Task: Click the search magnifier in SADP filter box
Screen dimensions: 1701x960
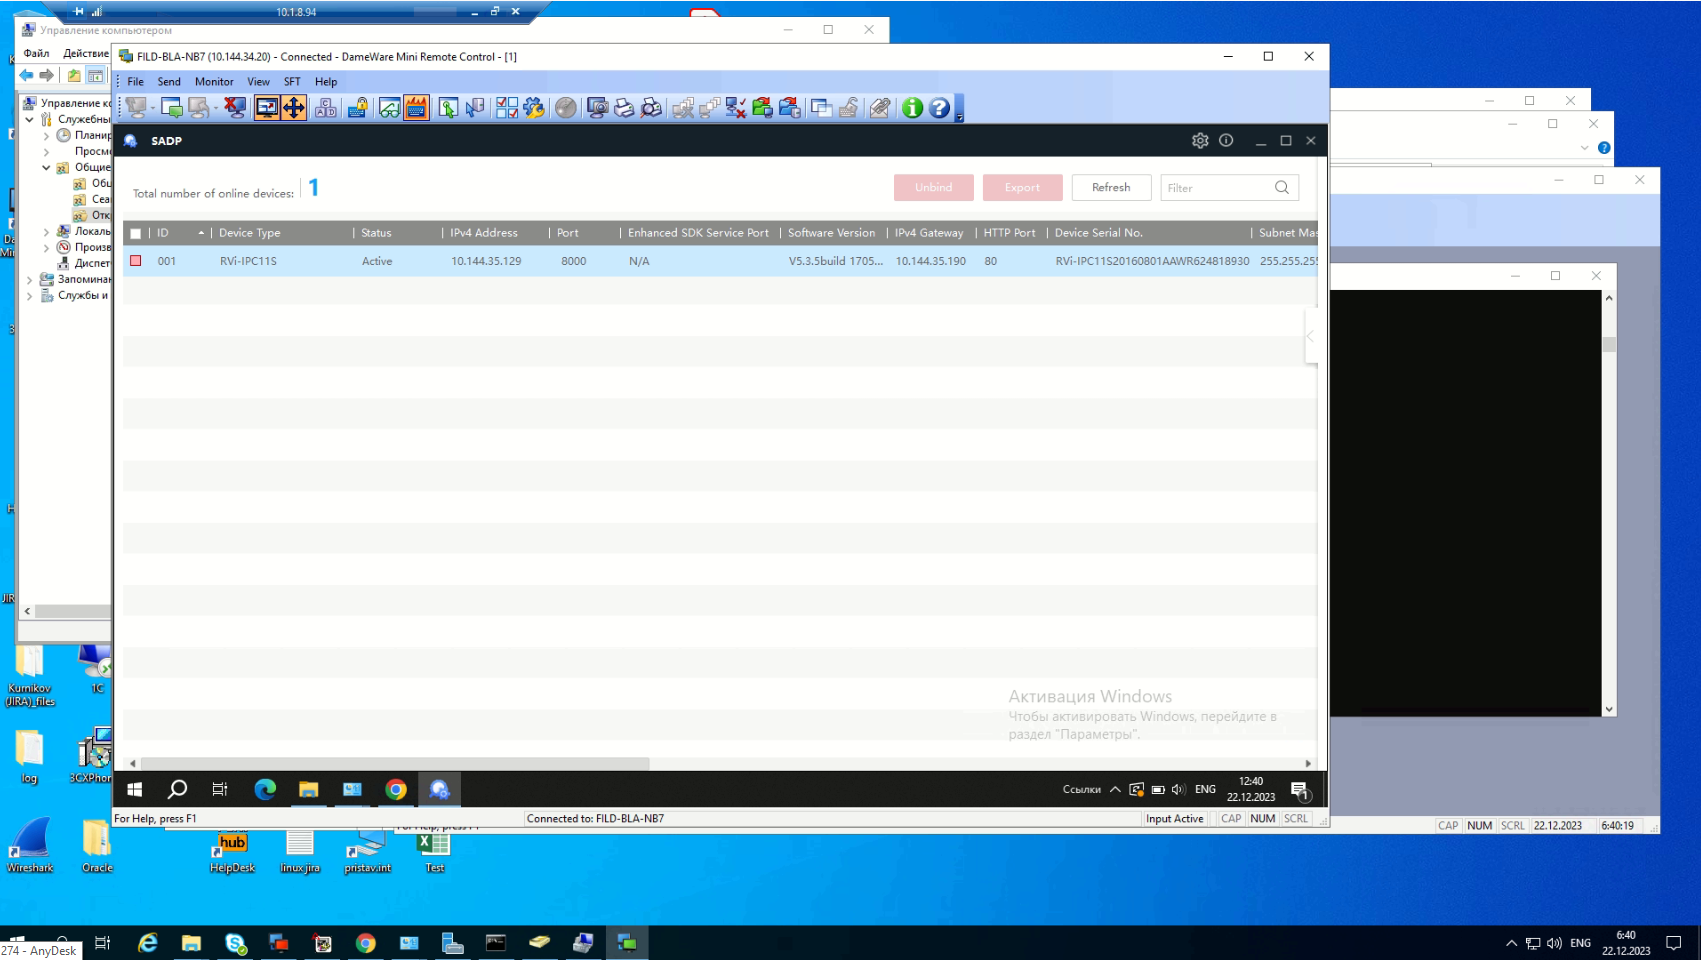Action: 1282,188
